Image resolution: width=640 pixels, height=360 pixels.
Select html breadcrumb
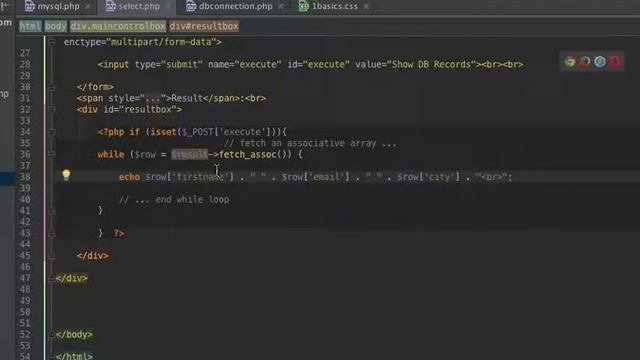point(30,26)
